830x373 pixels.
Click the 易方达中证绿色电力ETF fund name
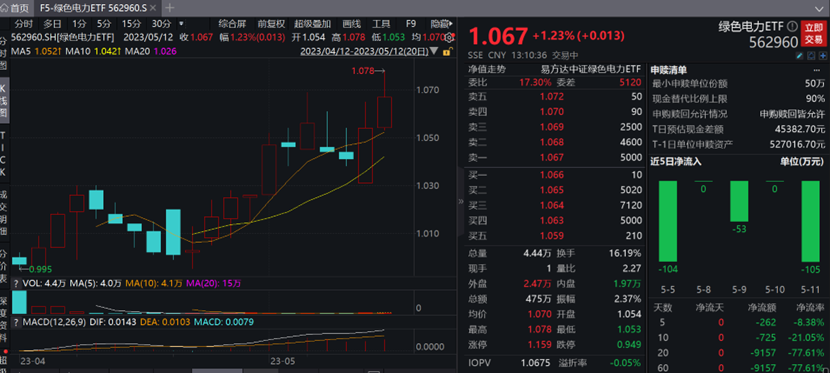tap(590, 69)
